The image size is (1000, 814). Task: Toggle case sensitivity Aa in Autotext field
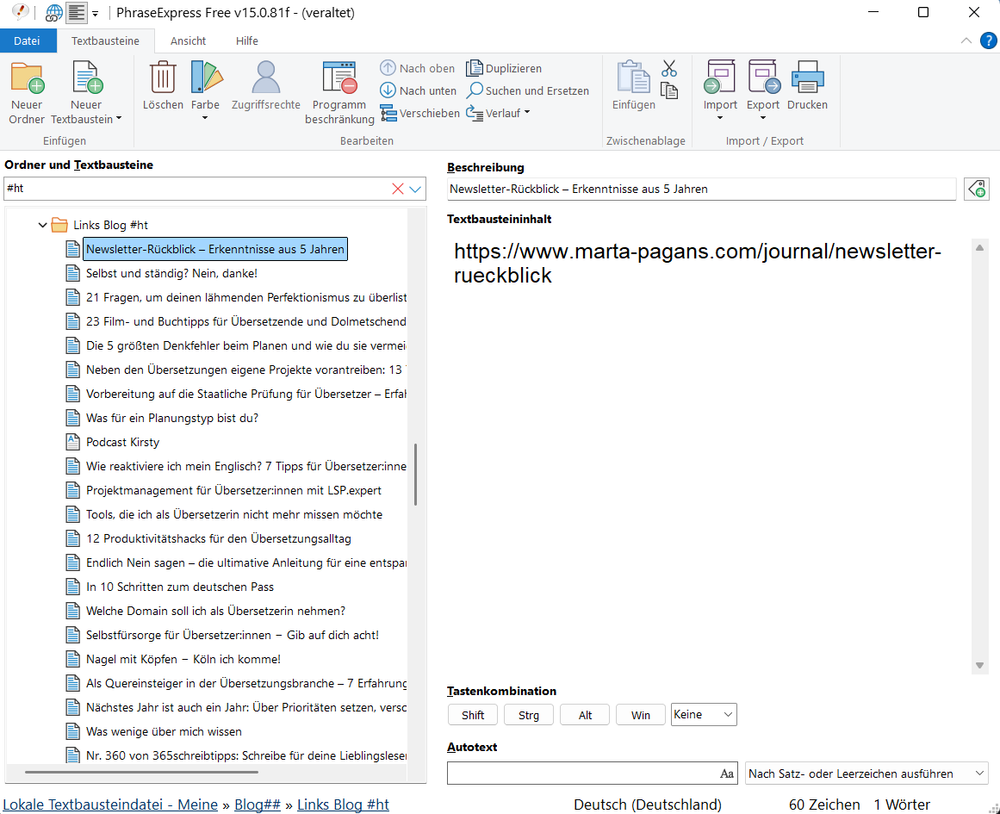coord(726,774)
